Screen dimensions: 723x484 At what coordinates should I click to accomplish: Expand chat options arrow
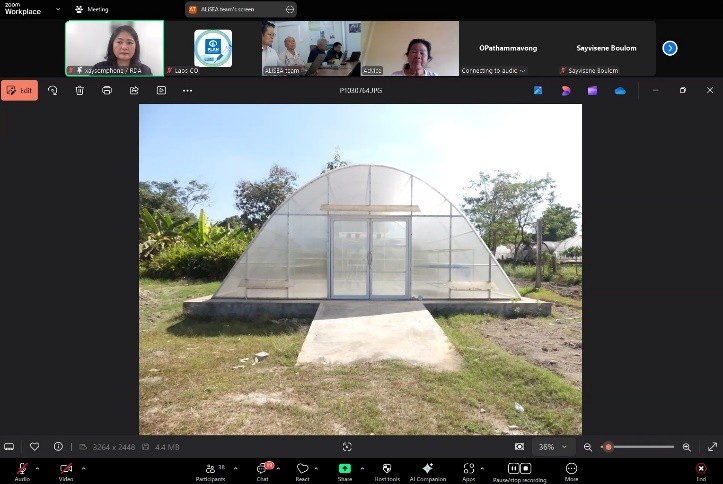(x=278, y=469)
